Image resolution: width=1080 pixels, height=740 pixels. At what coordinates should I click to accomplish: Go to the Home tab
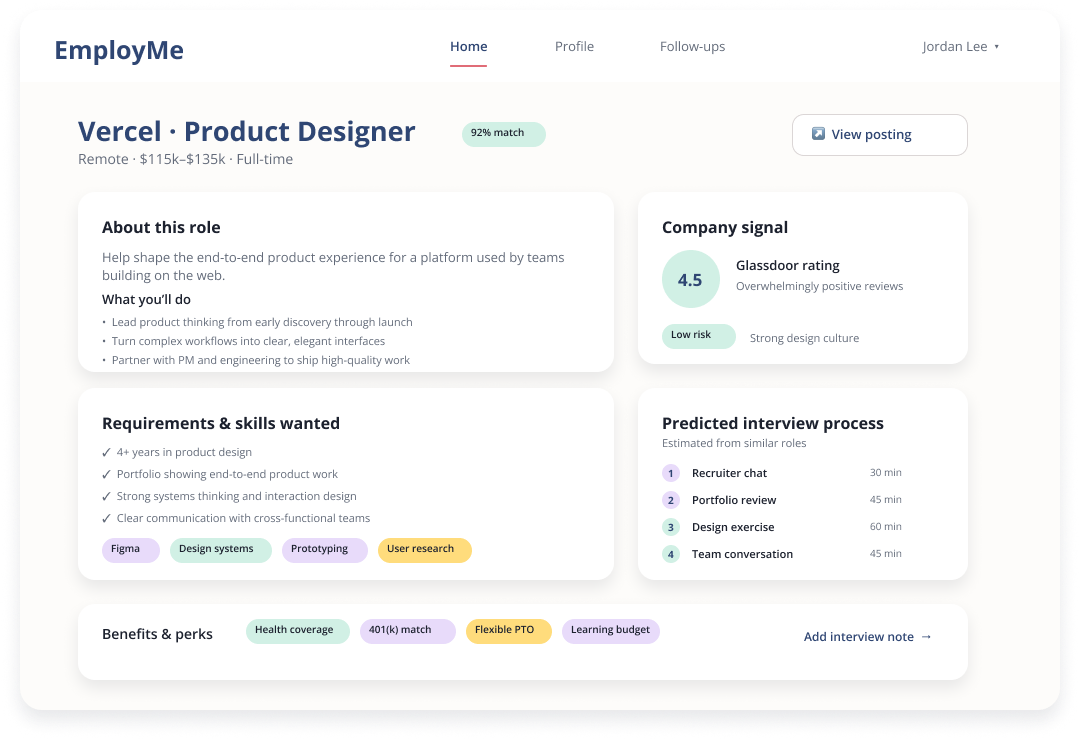click(468, 47)
